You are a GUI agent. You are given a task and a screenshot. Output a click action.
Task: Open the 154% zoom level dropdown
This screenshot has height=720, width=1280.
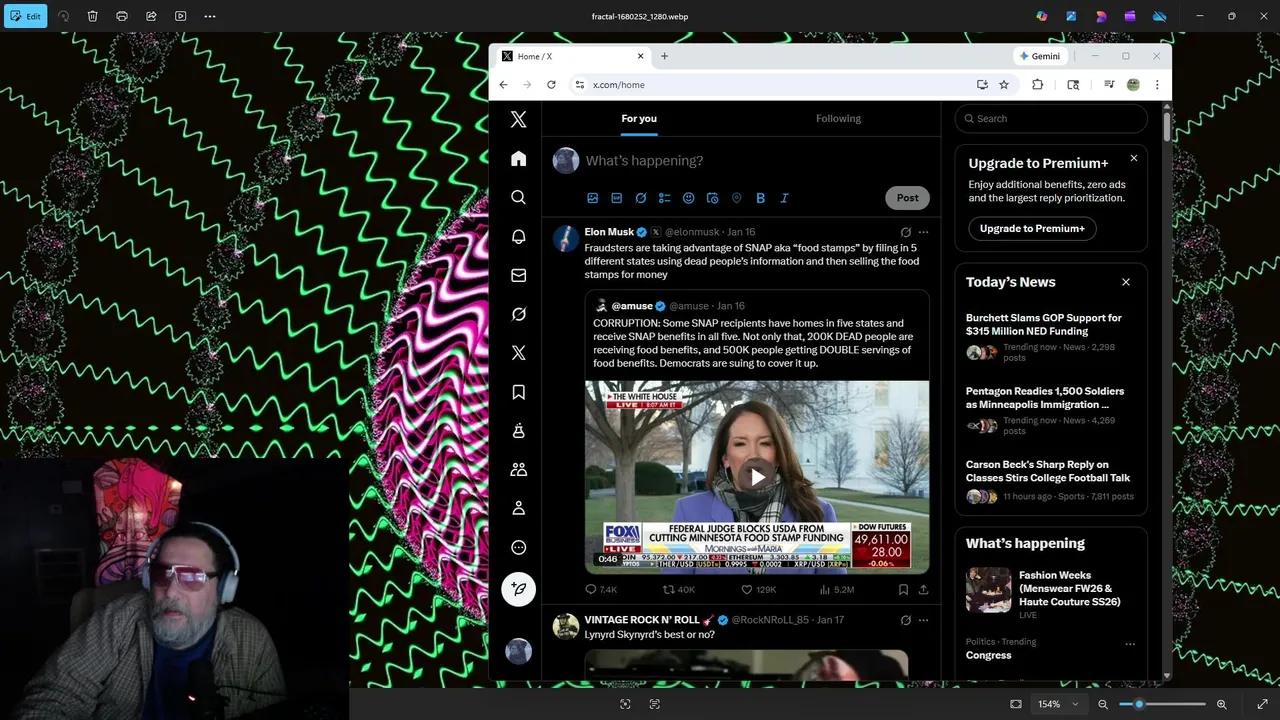[x=1058, y=704]
